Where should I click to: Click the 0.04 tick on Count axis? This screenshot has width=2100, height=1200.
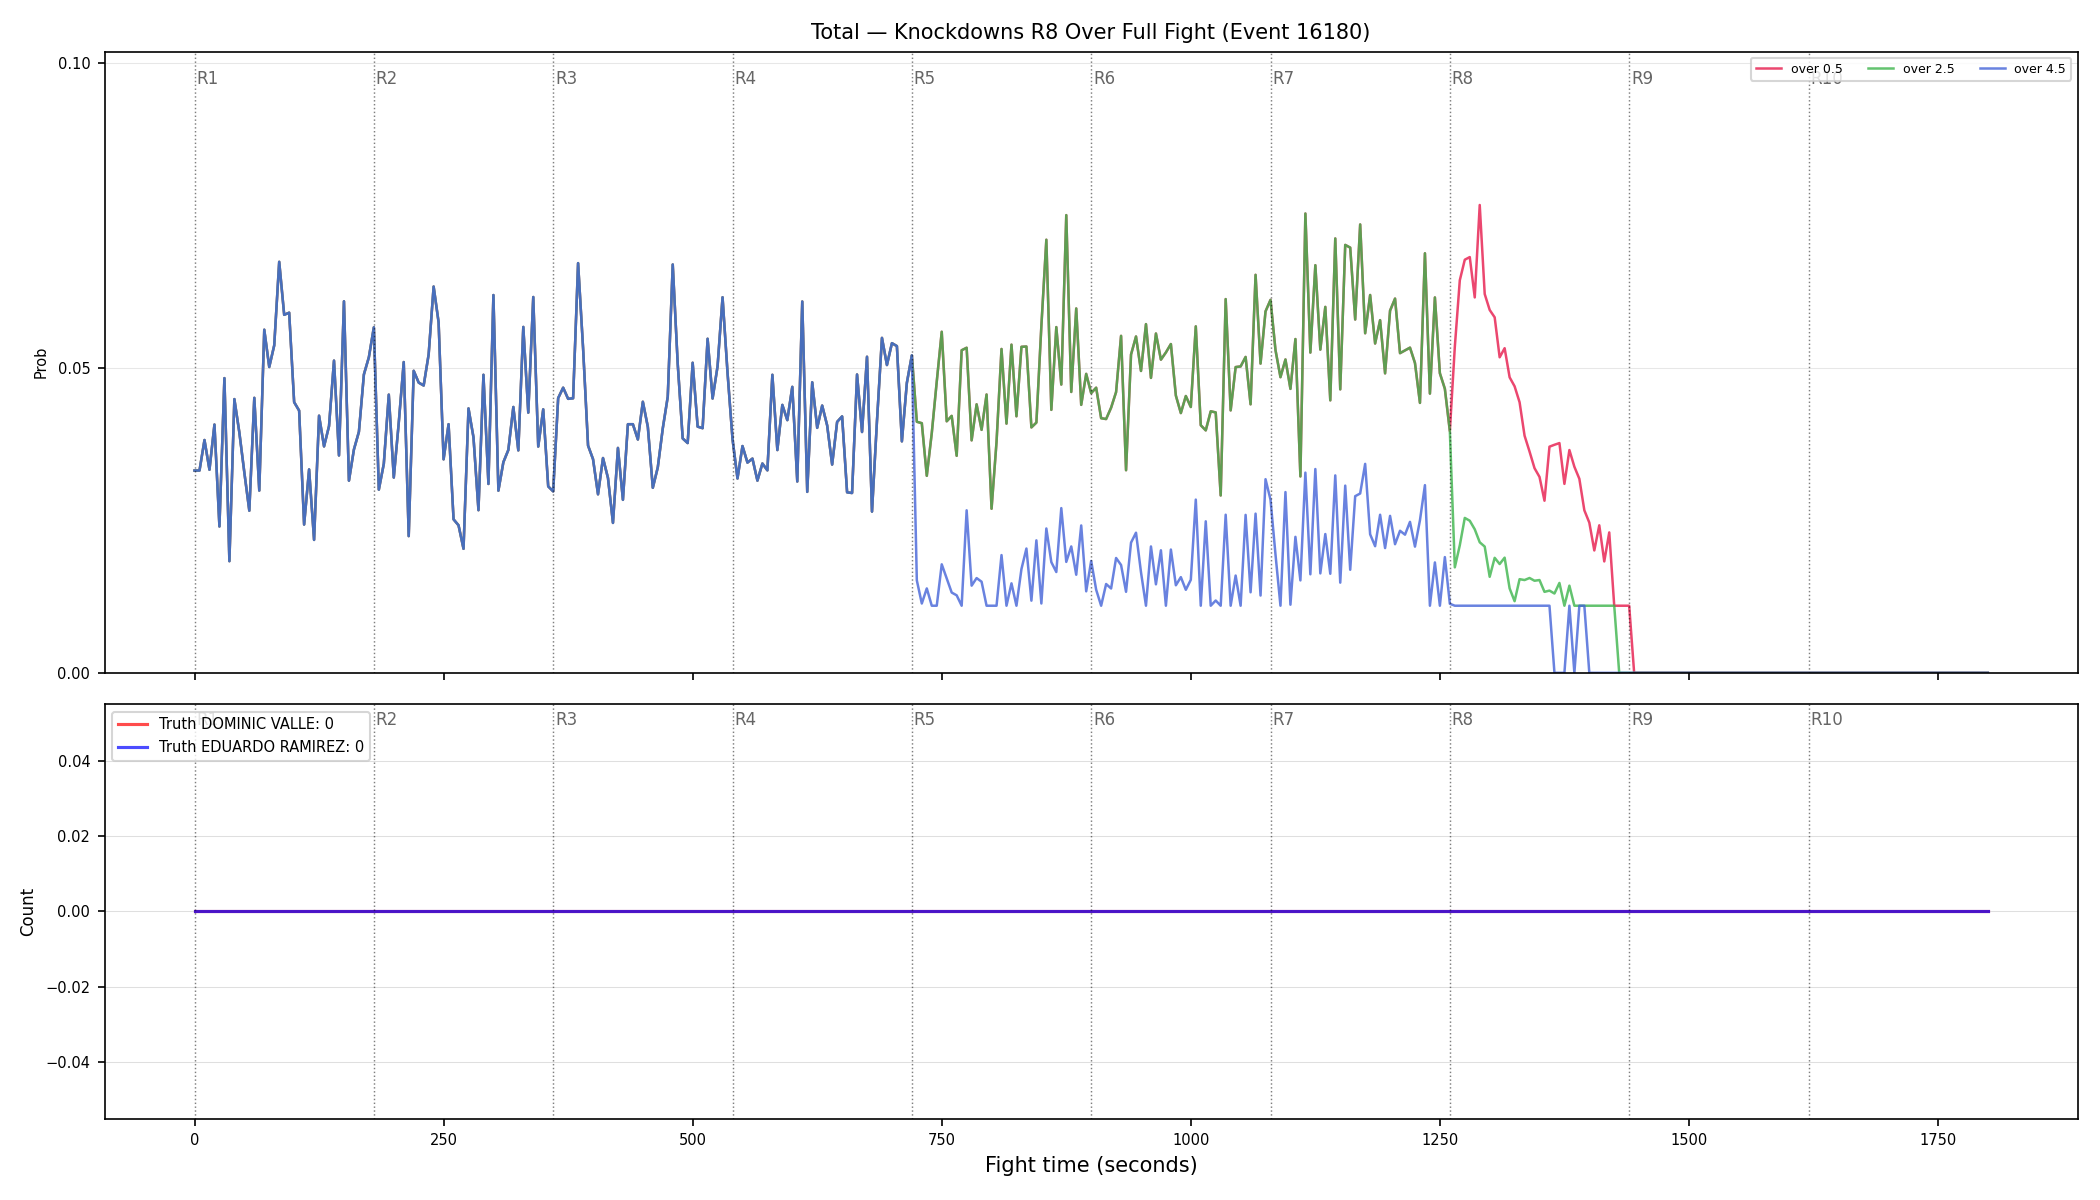coord(74,761)
